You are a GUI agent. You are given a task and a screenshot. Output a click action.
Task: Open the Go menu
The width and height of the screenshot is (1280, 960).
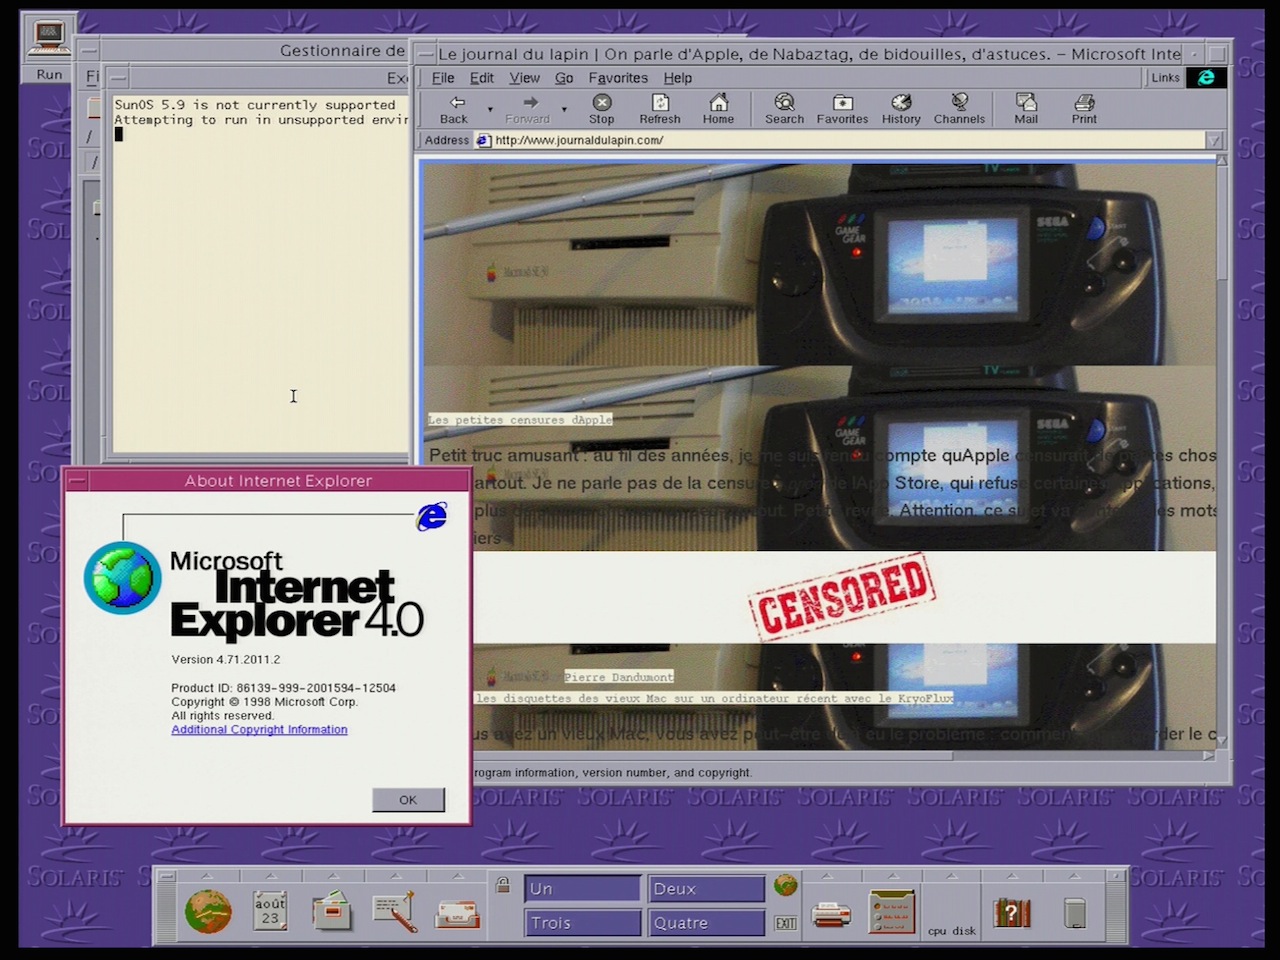(564, 78)
